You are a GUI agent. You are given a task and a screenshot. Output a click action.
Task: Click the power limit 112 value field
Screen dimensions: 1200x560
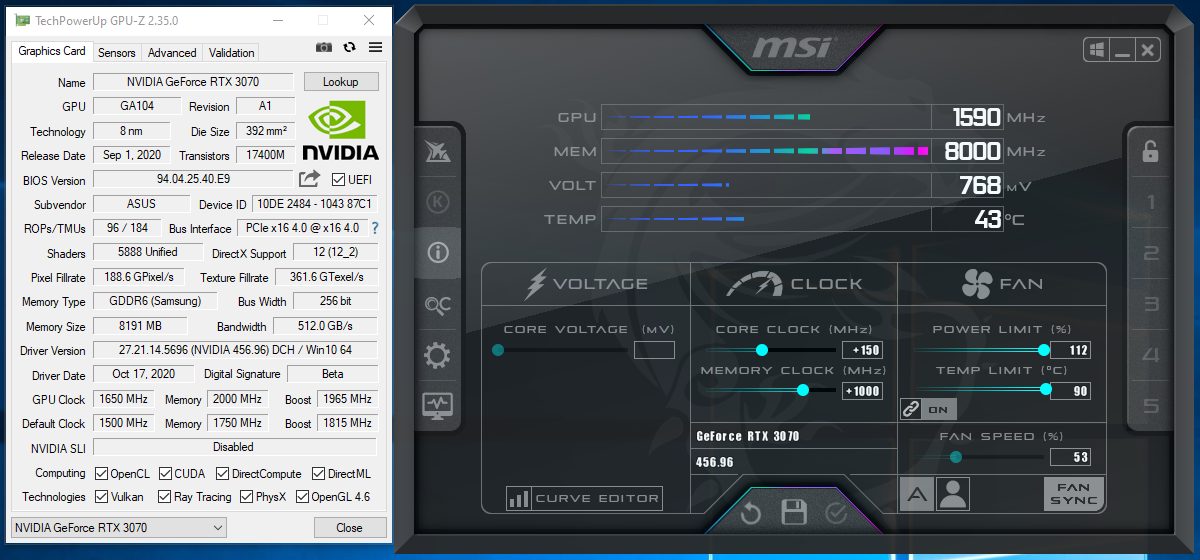(x=1070, y=350)
